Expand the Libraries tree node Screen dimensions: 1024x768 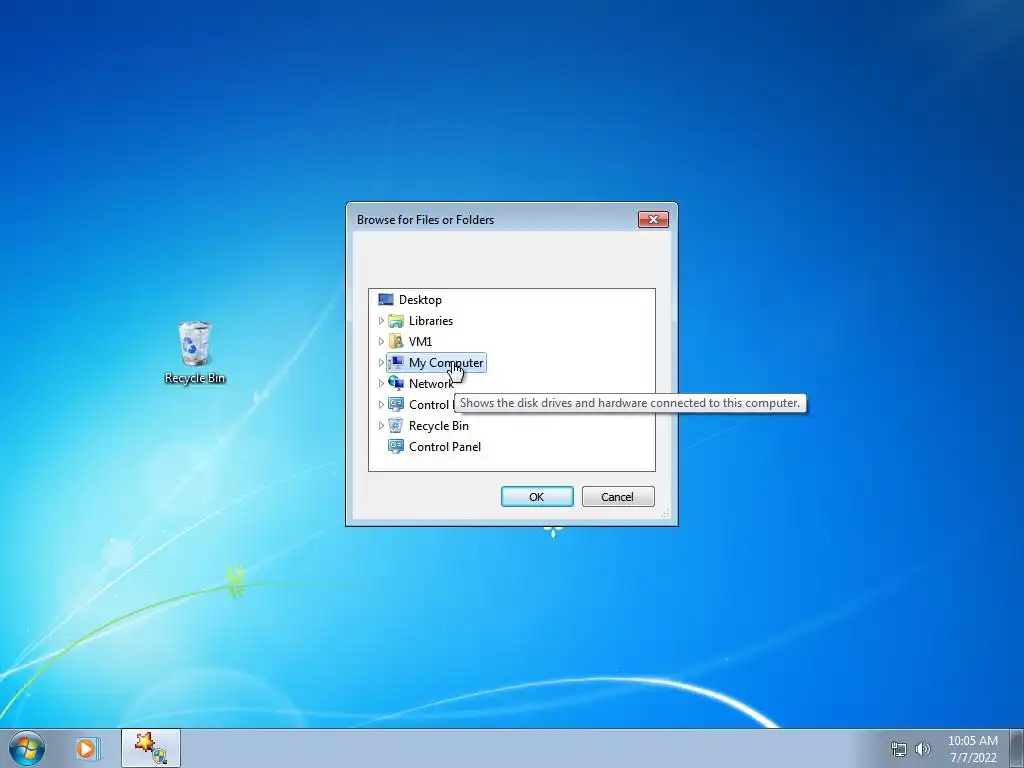381,321
